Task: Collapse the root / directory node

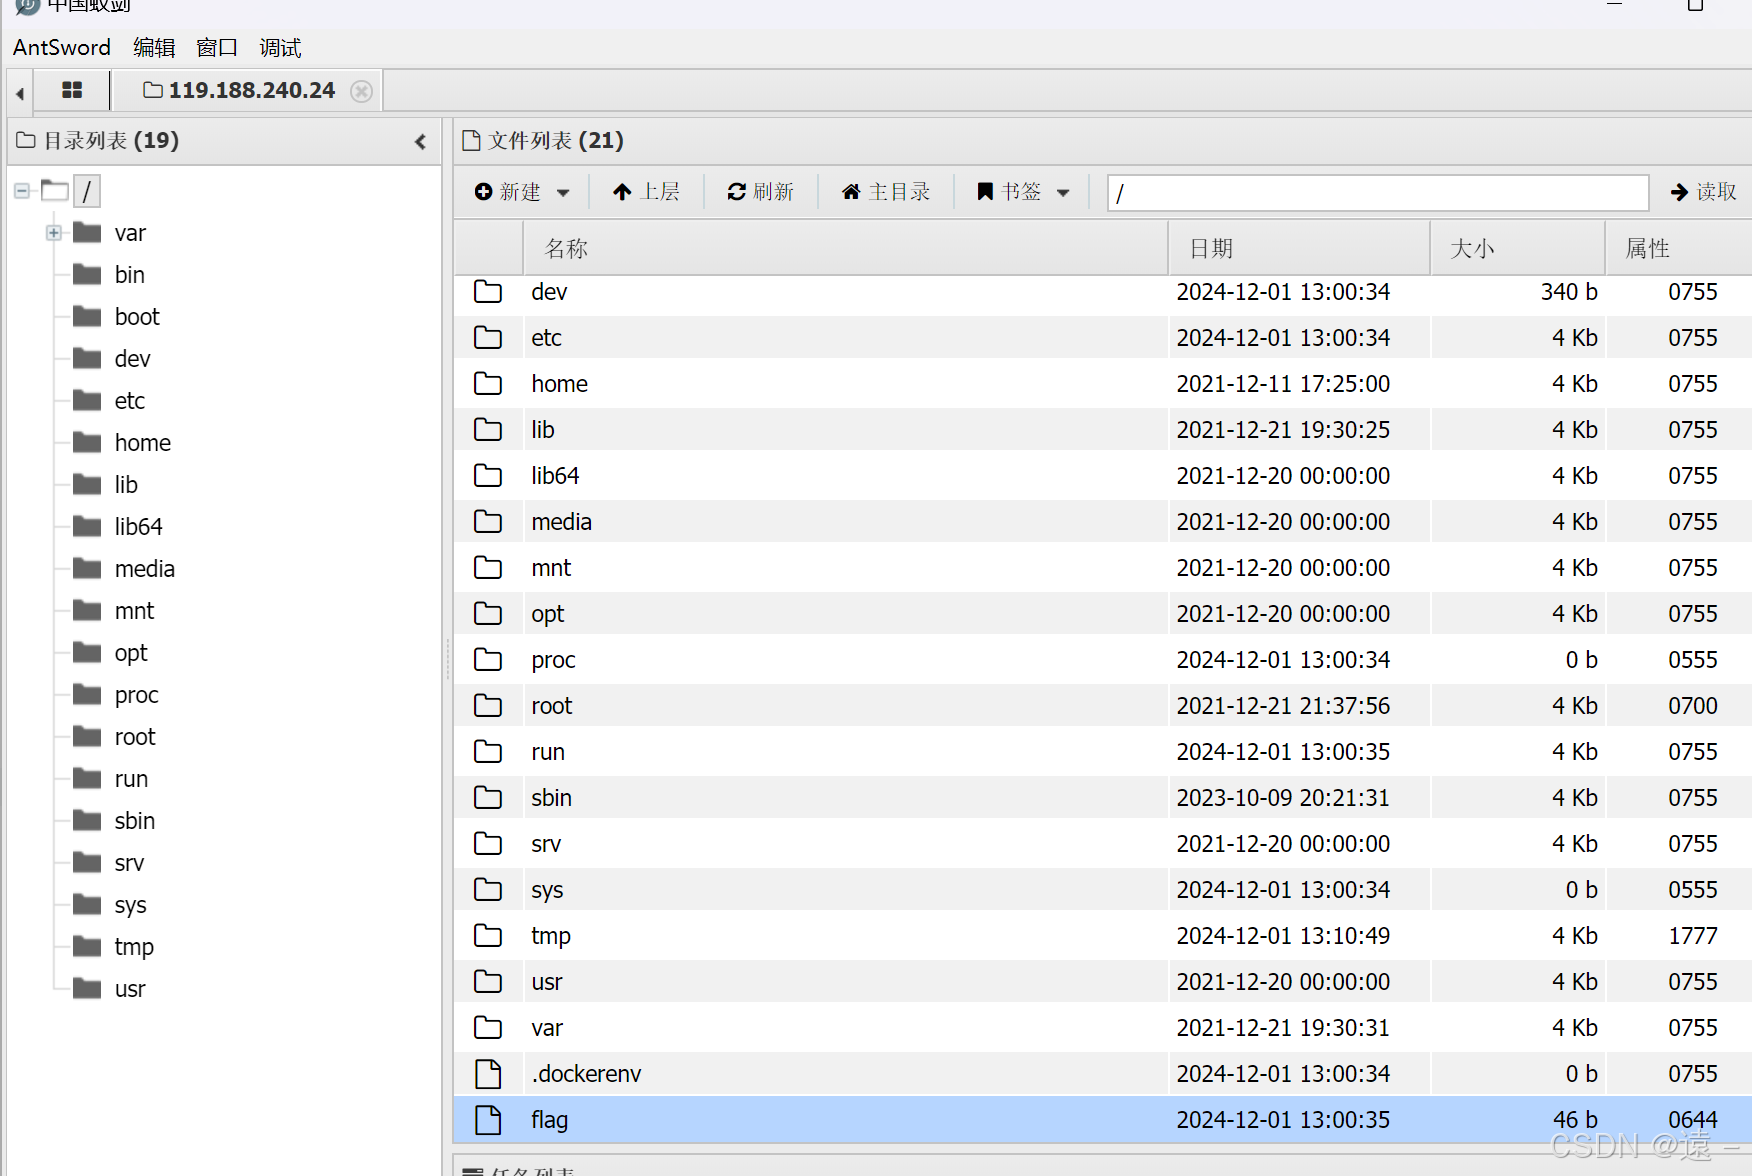Action: click(21, 190)
